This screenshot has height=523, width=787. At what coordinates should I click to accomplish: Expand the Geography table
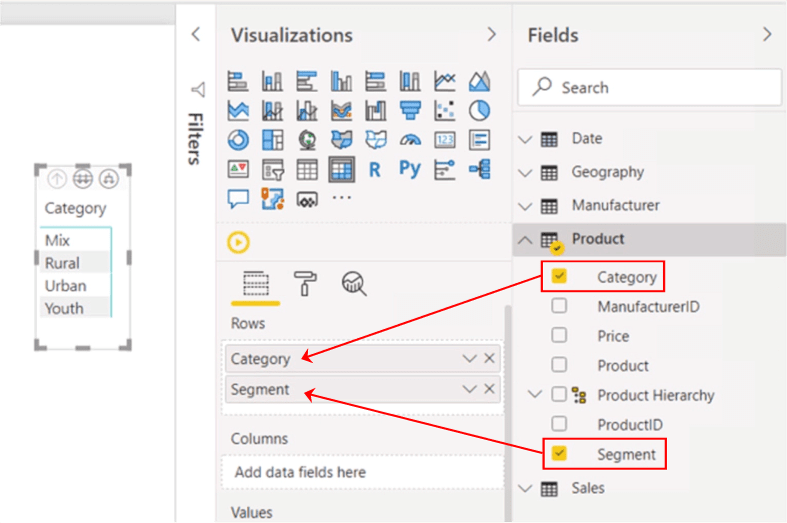tap(526, 172)
